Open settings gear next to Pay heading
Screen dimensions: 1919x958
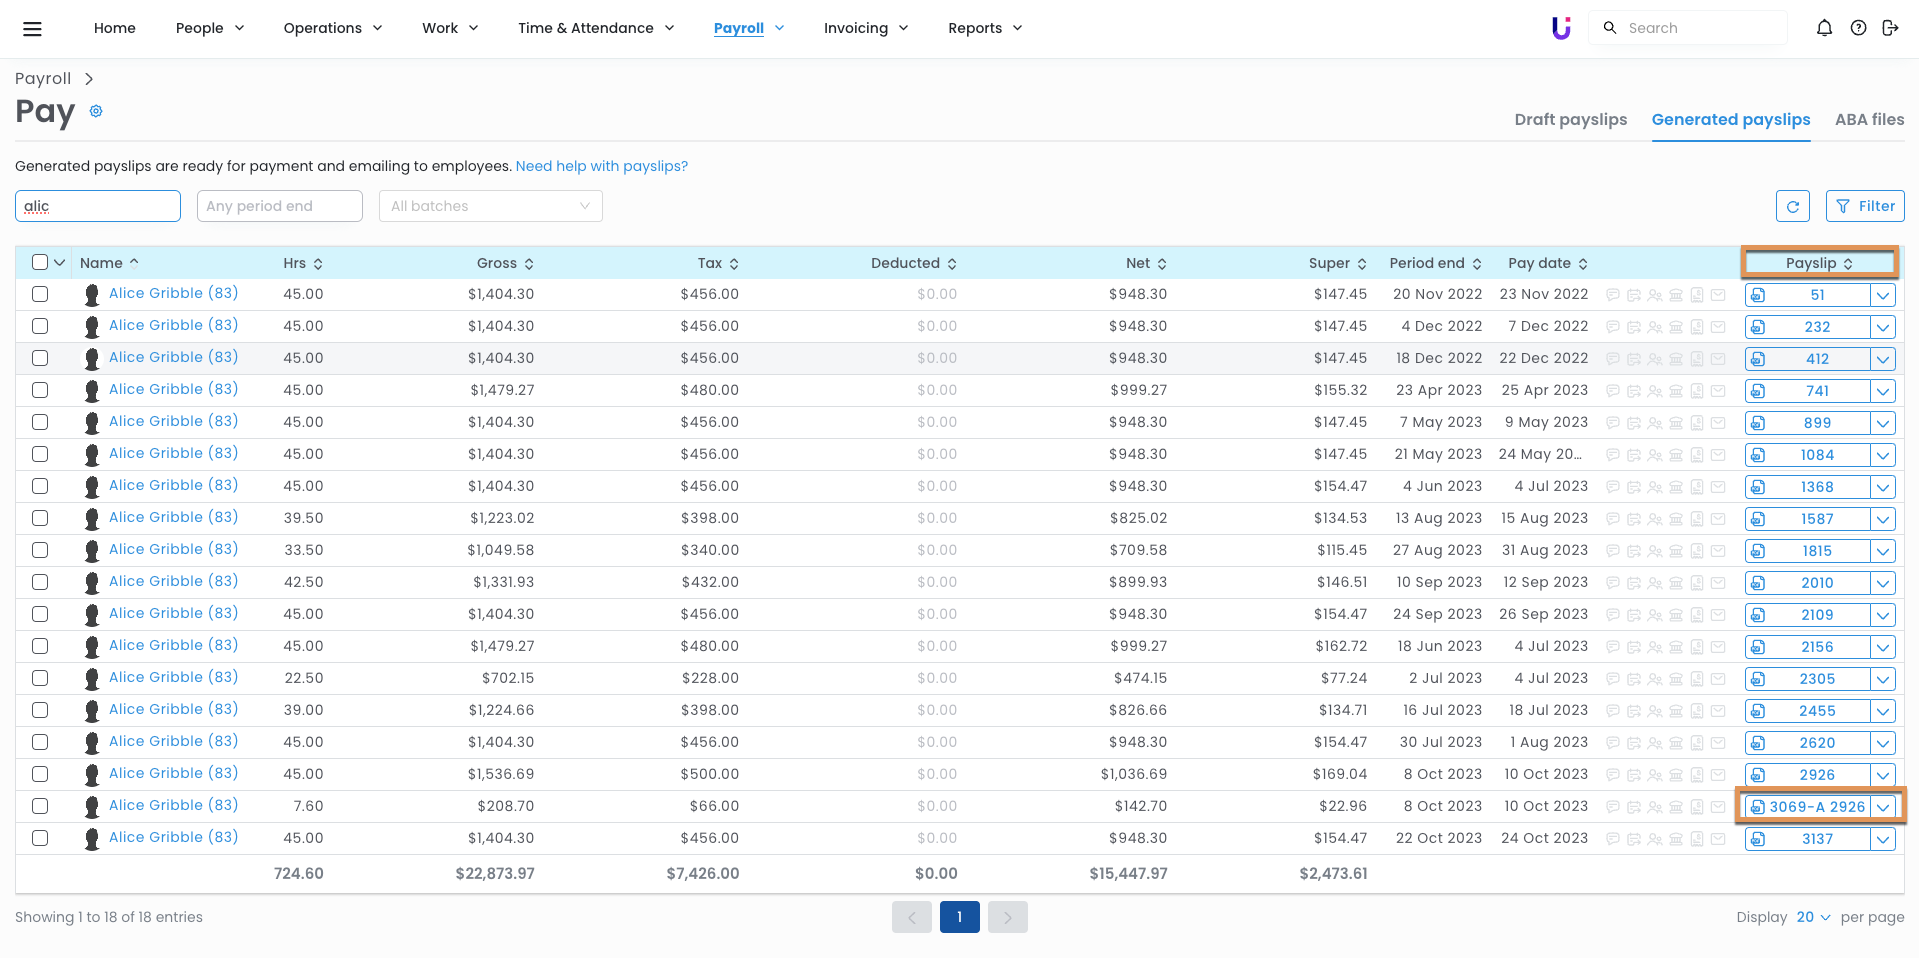96,111
